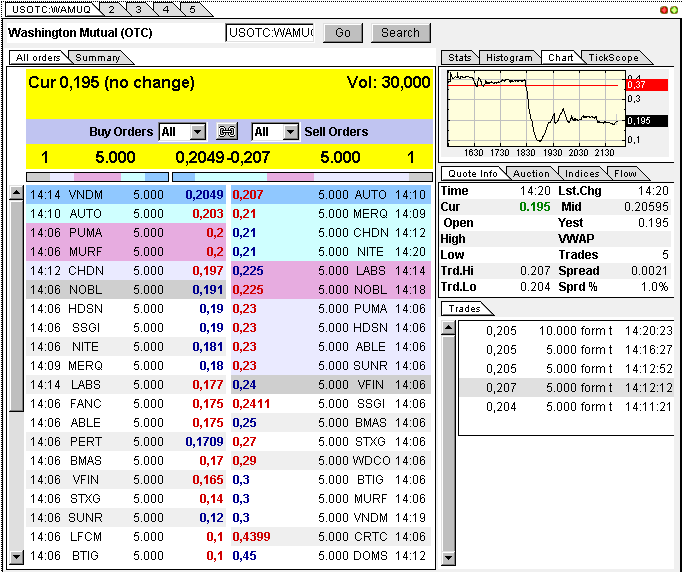Open the Stats tab

coord(459,57)
